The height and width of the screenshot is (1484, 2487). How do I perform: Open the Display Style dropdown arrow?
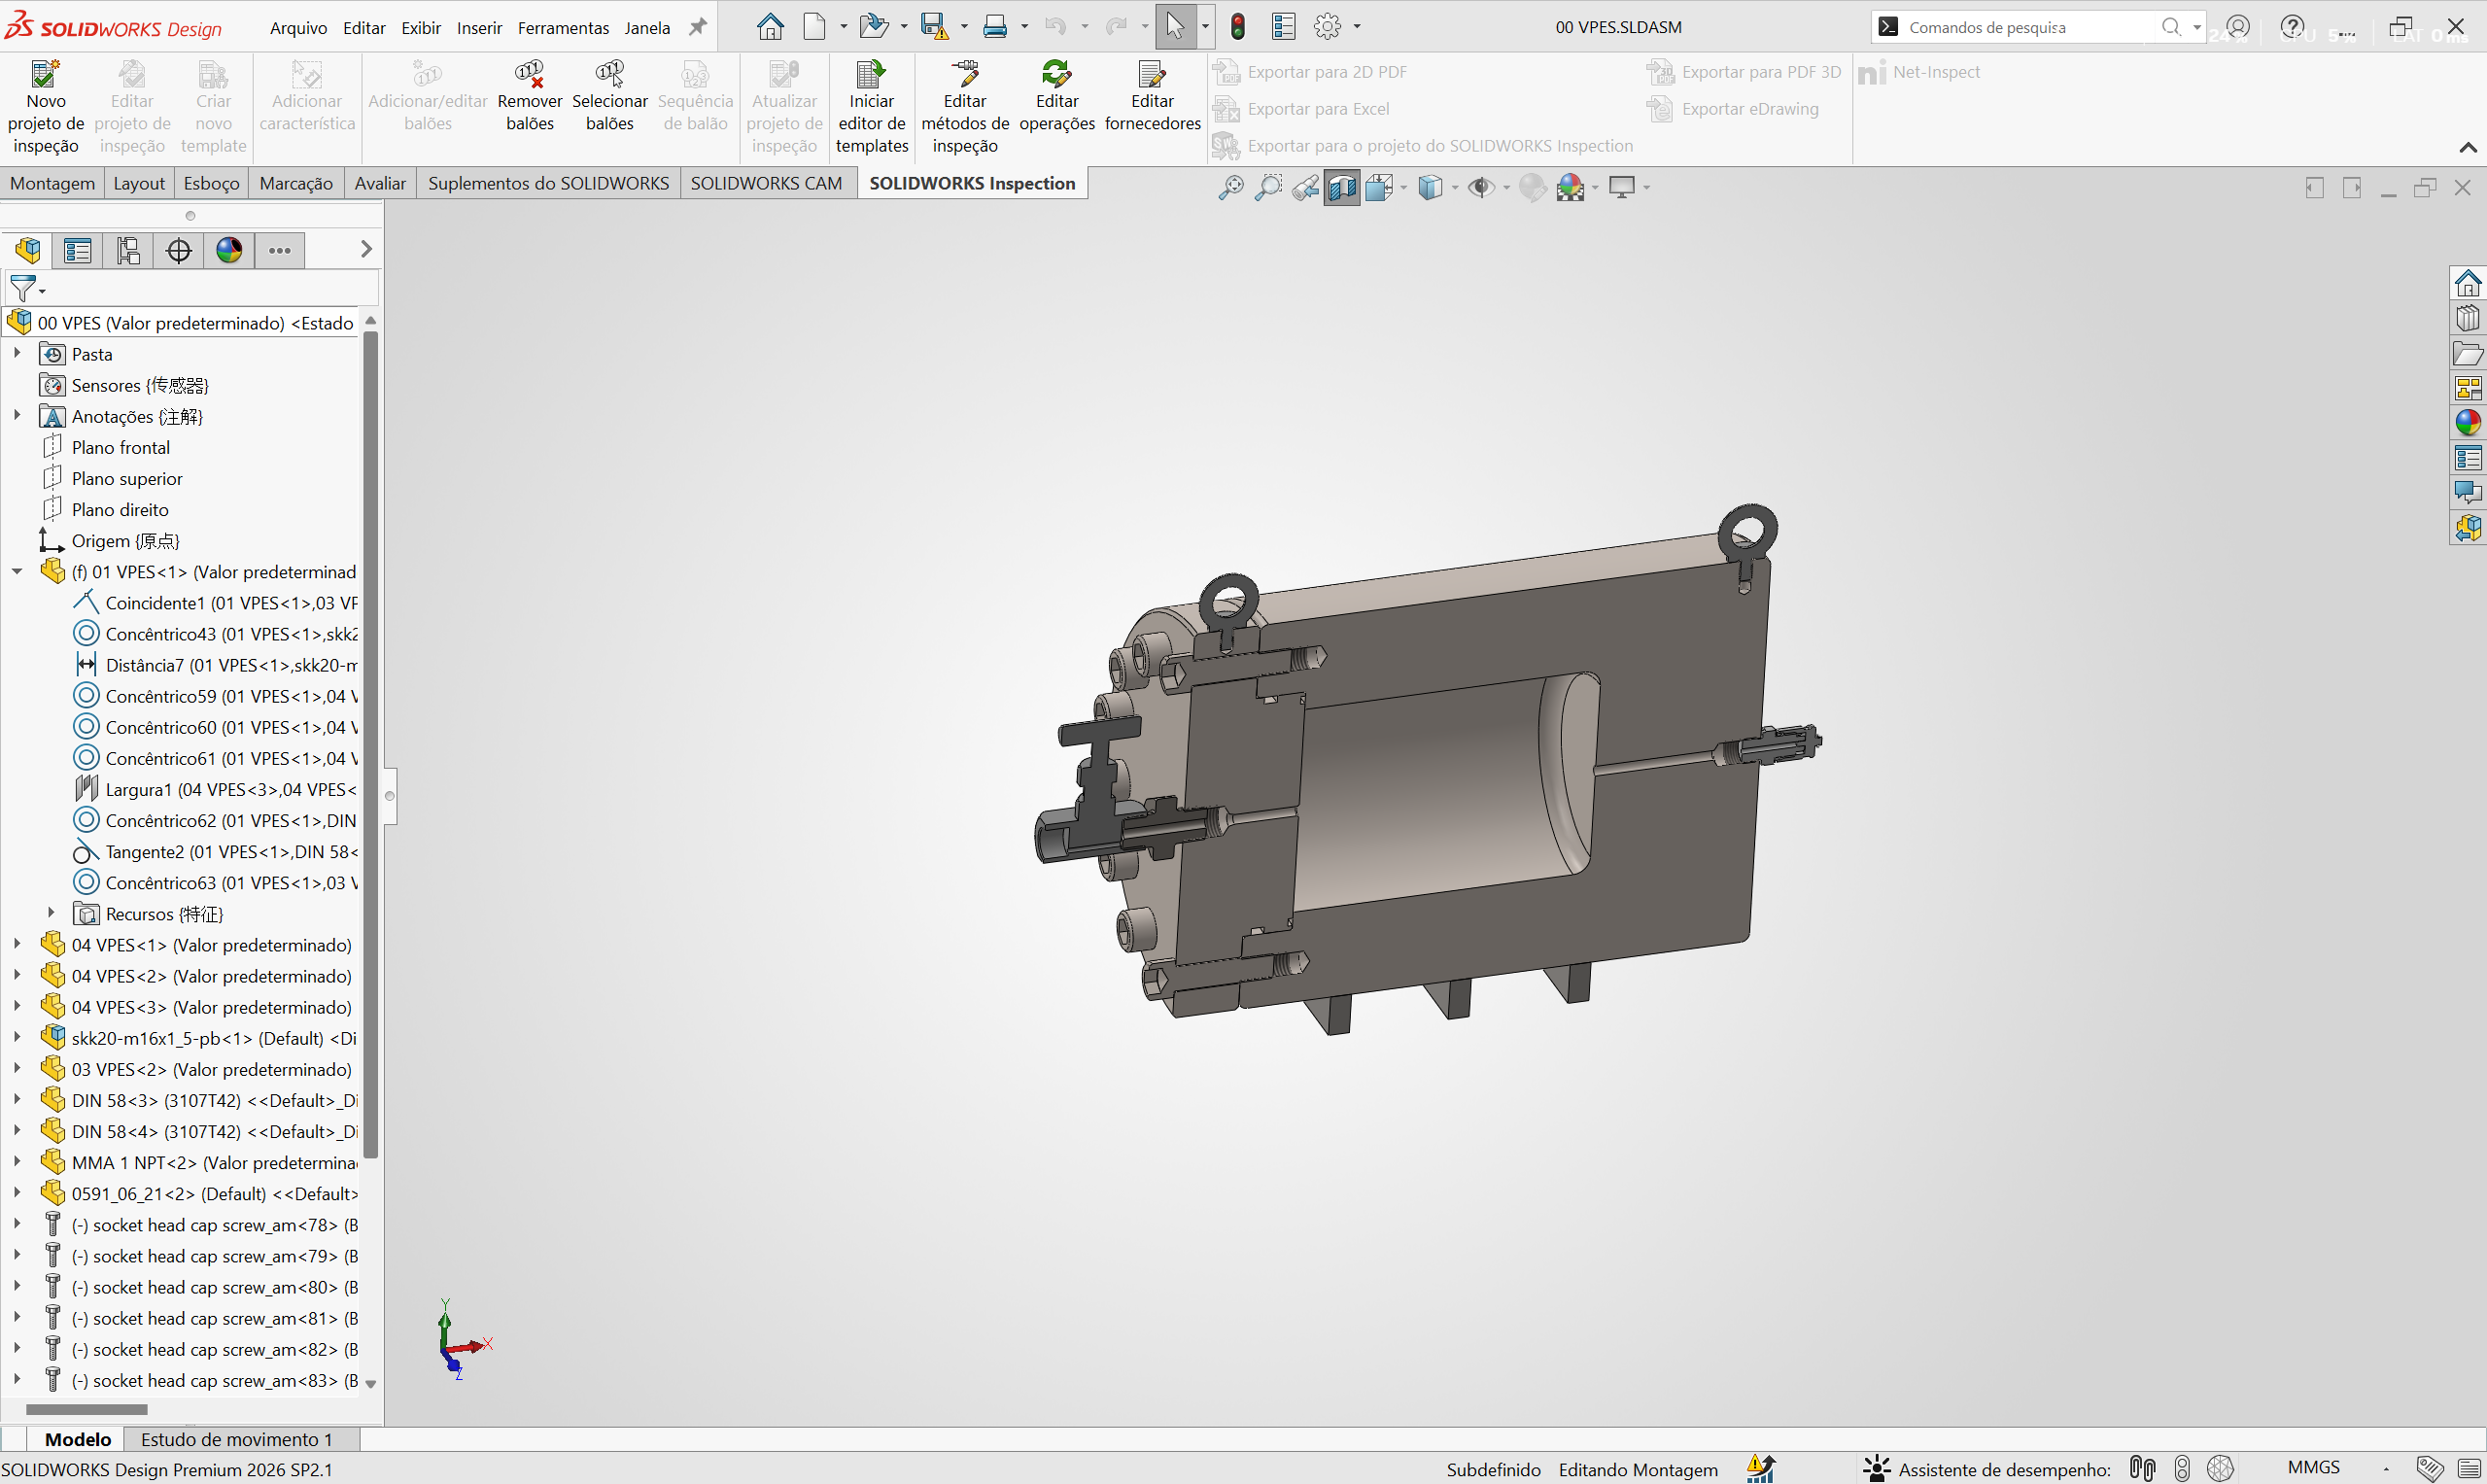[1454, 188]
